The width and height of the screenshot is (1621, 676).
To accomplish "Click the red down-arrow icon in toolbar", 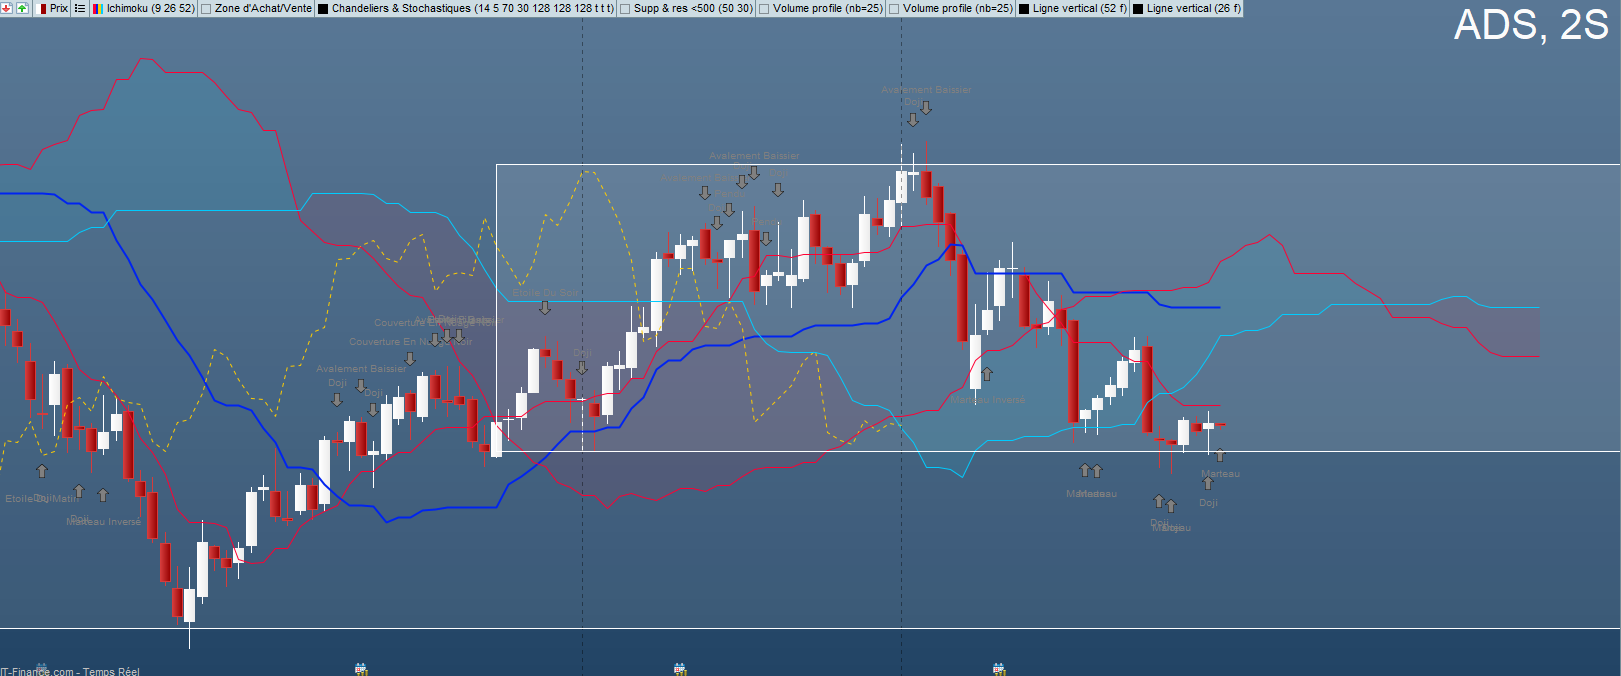I will 7,8.
